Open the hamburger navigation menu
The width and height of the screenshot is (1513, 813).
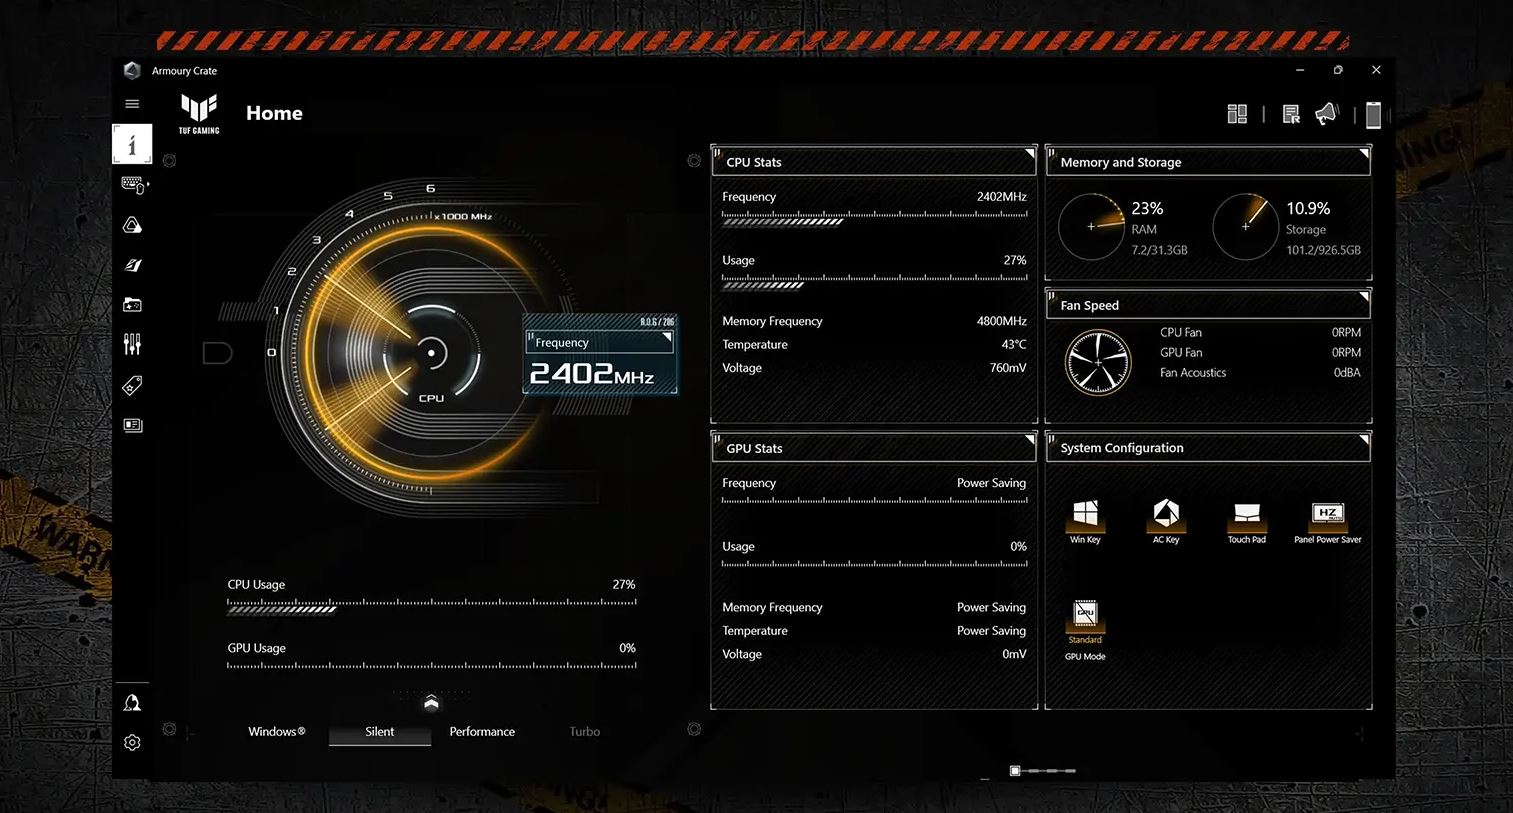[132, 104]
